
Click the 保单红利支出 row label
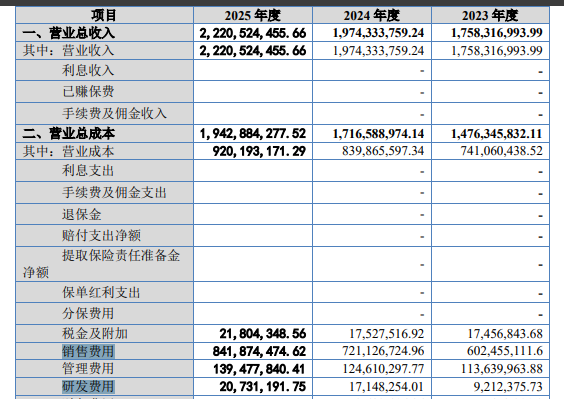(x=101, y=293)
